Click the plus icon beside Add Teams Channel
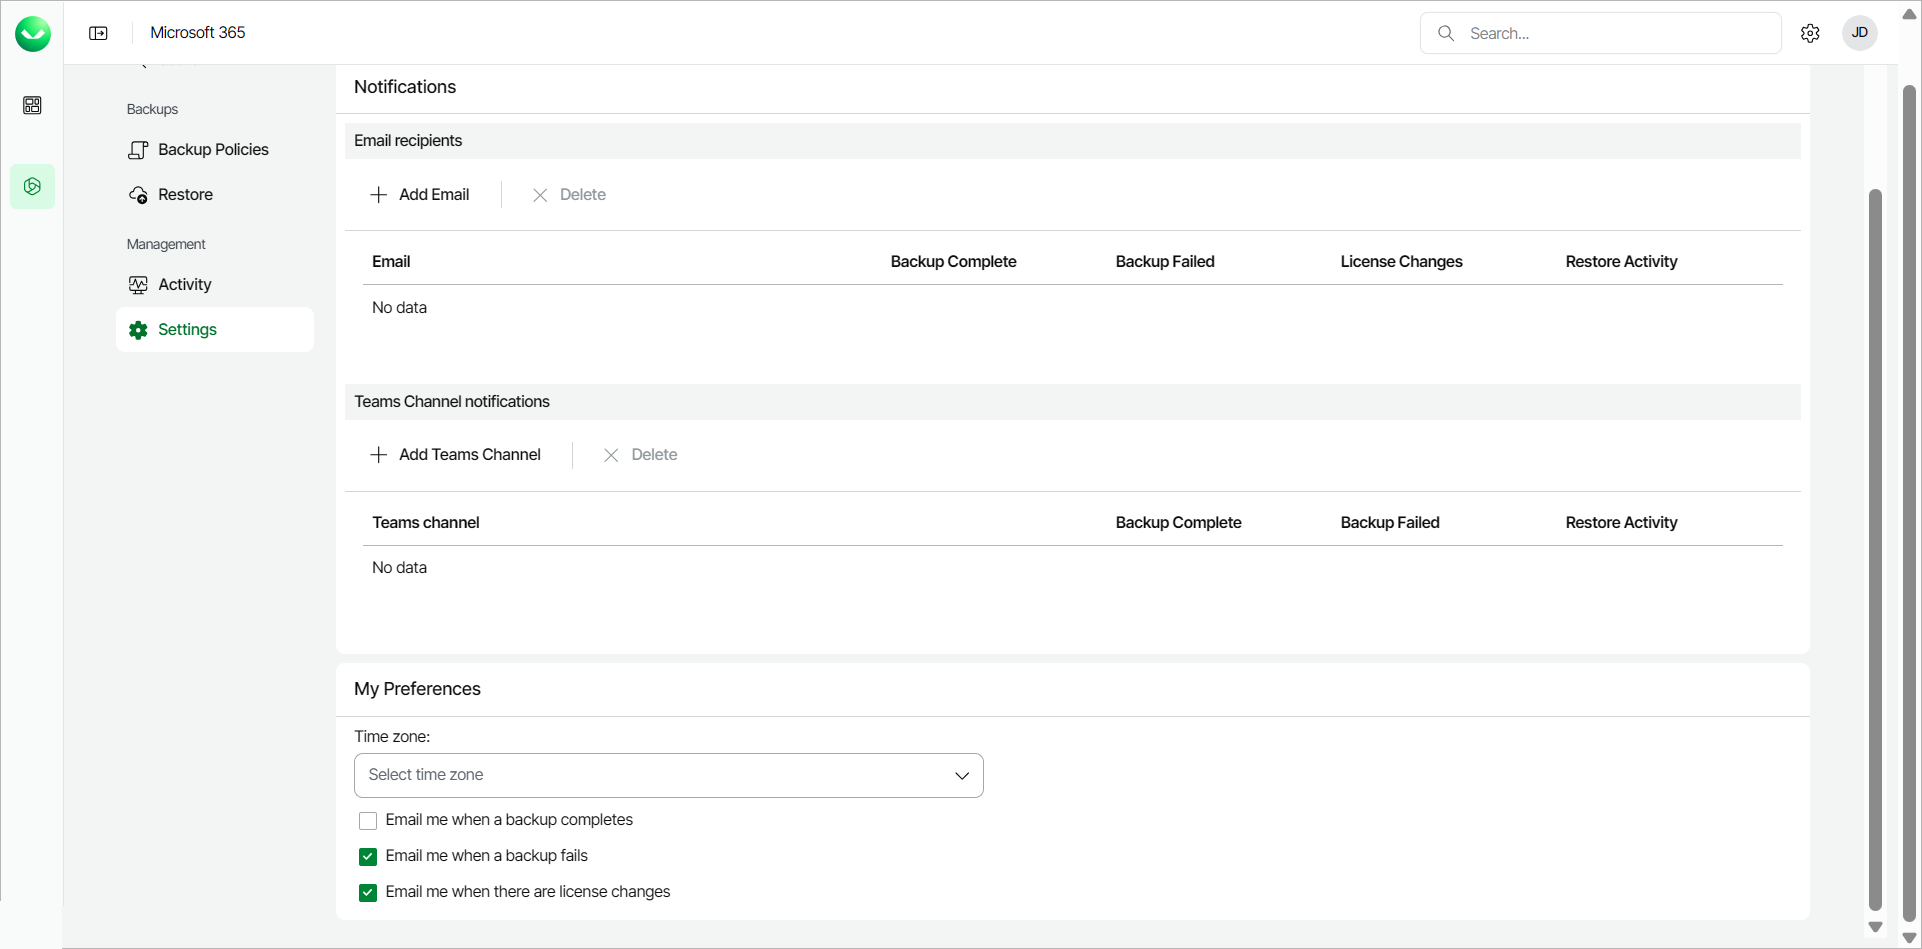Image resolution: width=1922 pixels, height=949 pixels. click(x=379, y=455)
